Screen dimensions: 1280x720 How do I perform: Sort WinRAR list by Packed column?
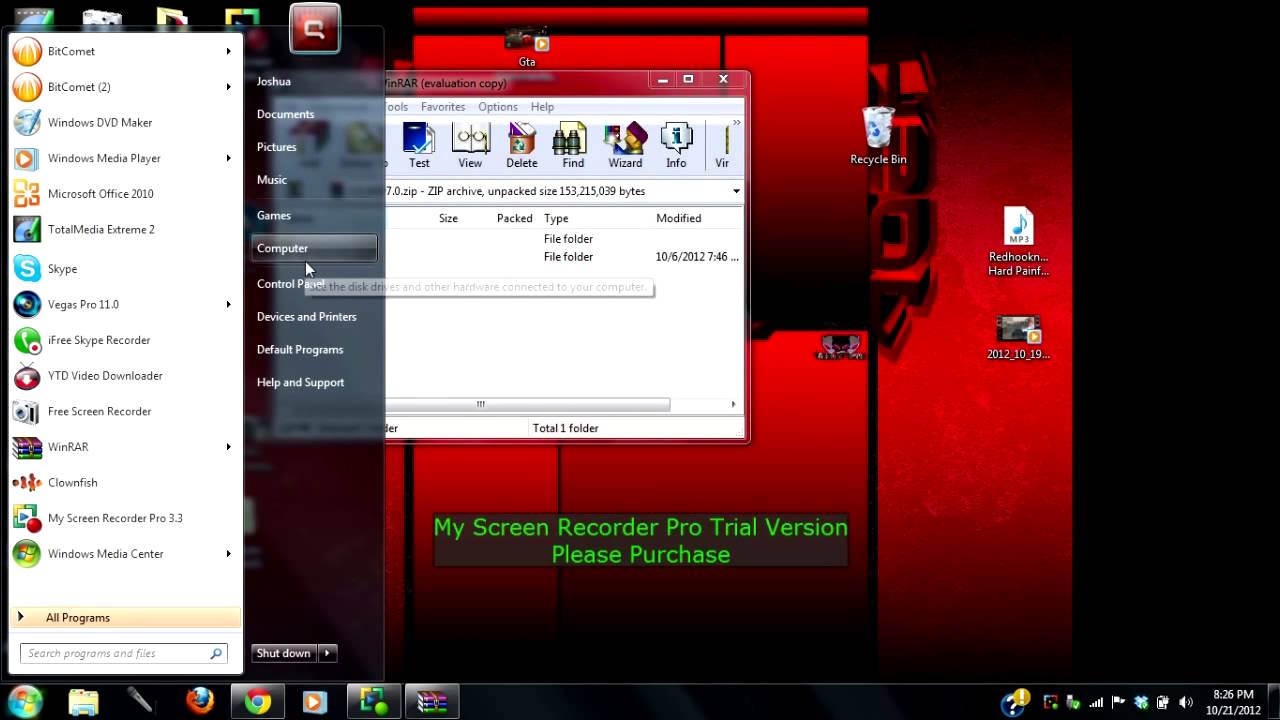pos(514,218)
